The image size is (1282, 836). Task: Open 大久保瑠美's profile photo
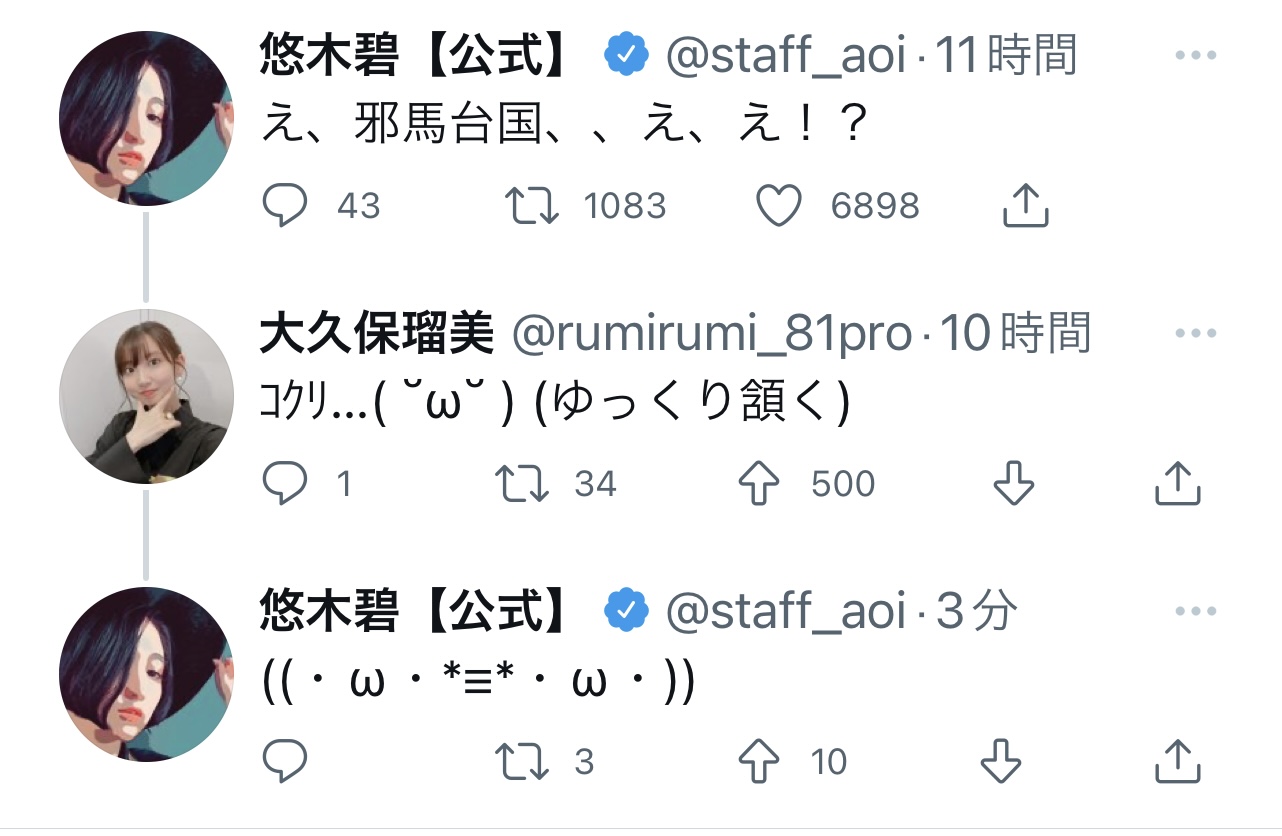[x=146, y=397]
